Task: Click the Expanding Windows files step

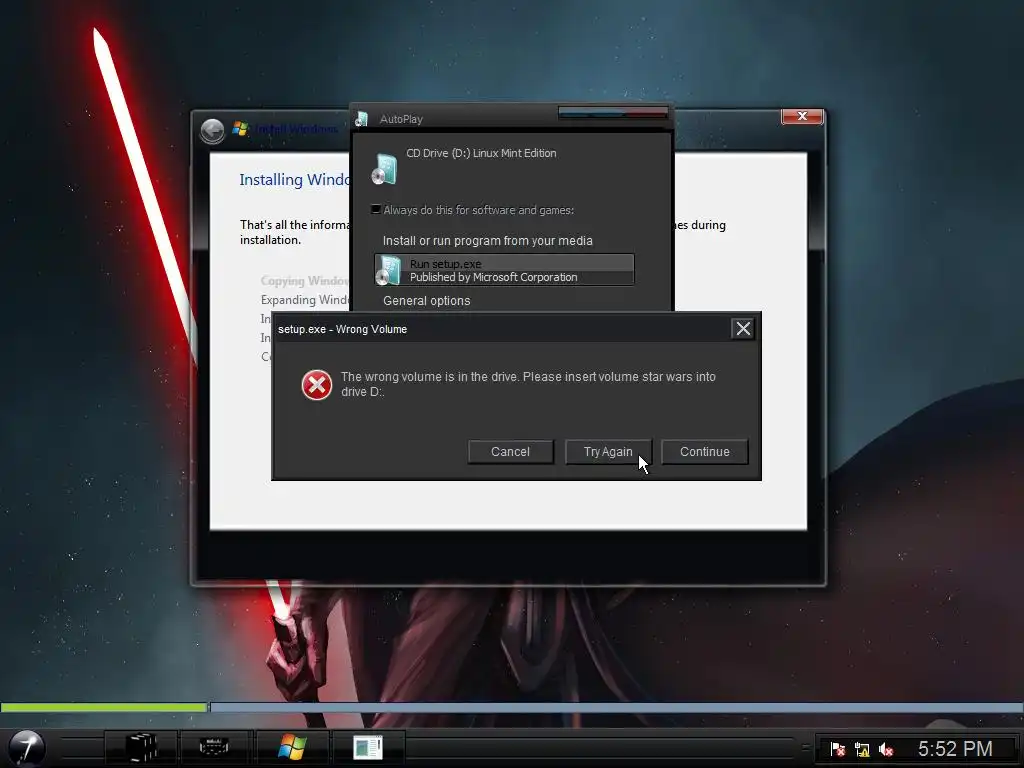Action: point(305,300)
